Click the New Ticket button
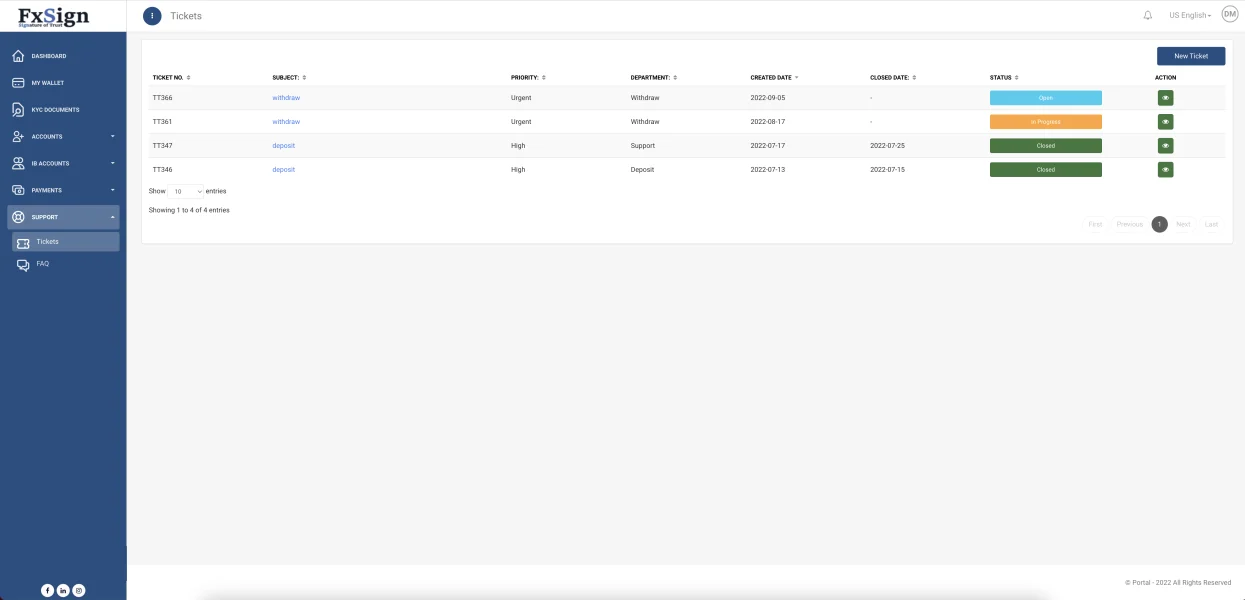 pyautogui.click(x=1191, y=56)
